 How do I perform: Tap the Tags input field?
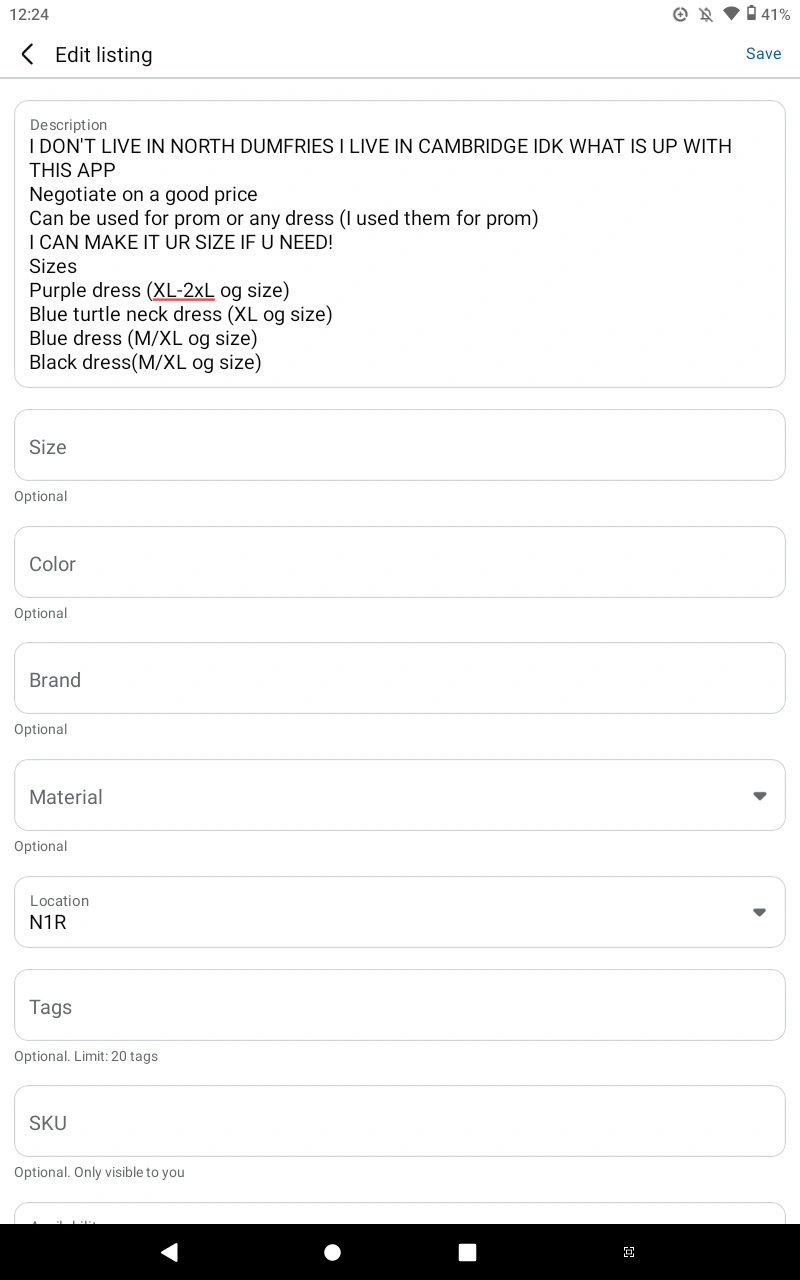point(400,1005)
